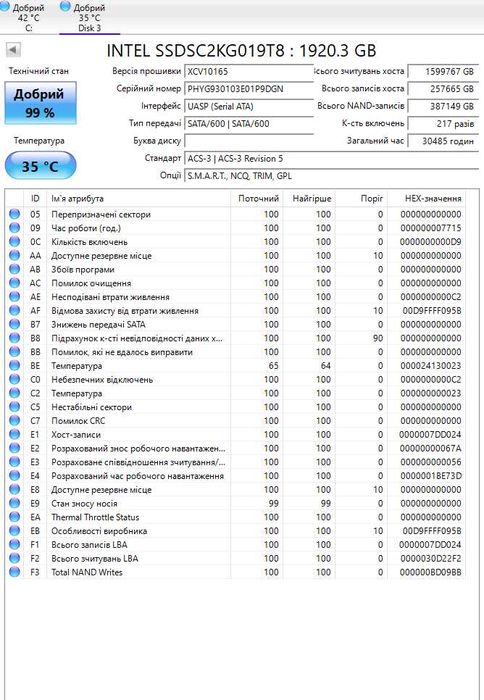Screen dimensions: 484x700
Task: Click the NAND writes value 387149 GB
Action: tap(443, 106)
